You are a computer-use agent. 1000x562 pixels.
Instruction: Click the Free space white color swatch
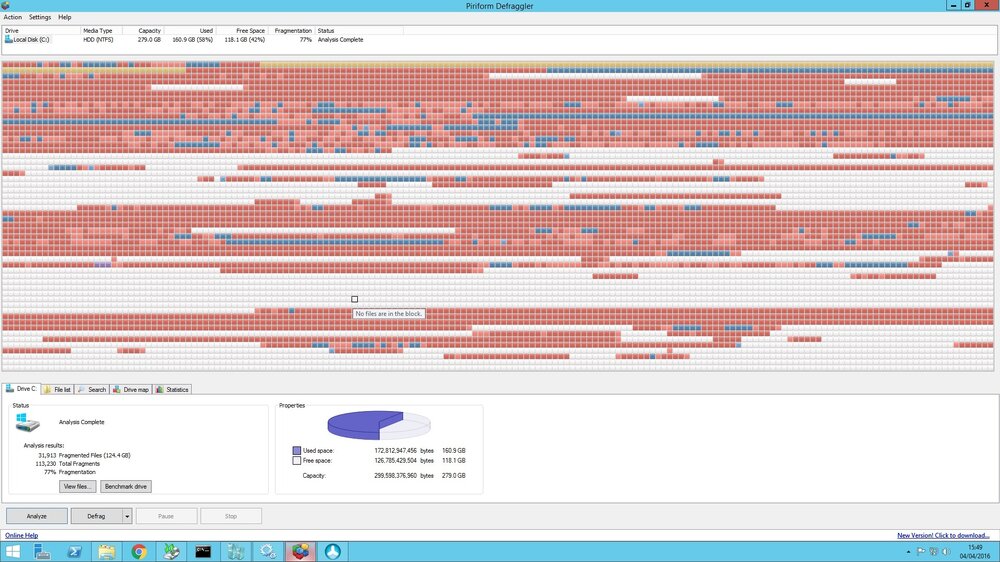tap(297, 460)
